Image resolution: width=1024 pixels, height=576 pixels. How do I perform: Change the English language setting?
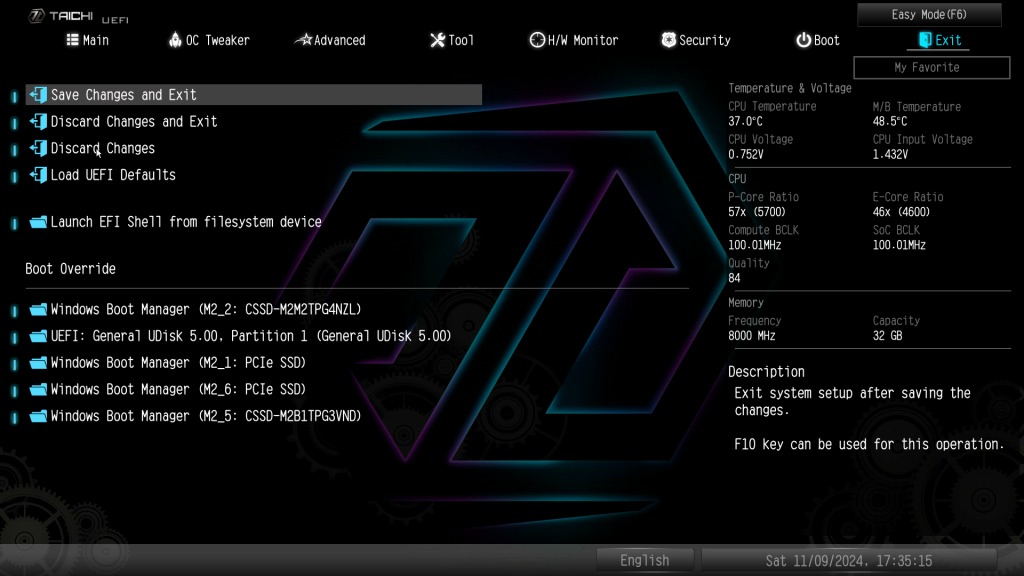tap(645, 560)
